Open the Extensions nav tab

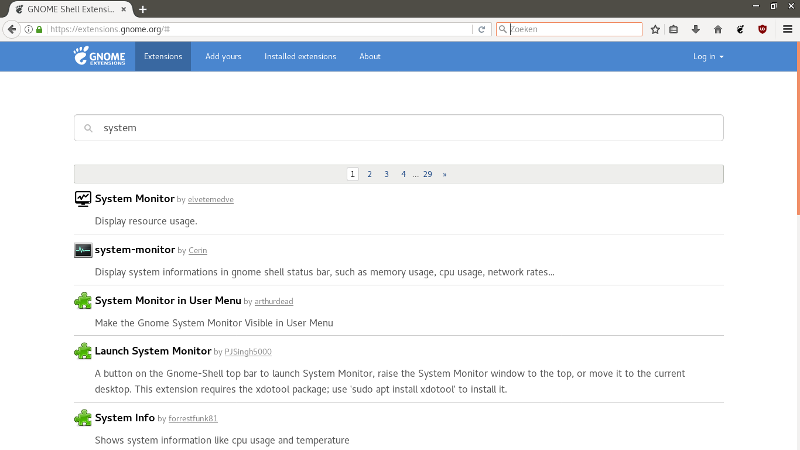[163, 56]
